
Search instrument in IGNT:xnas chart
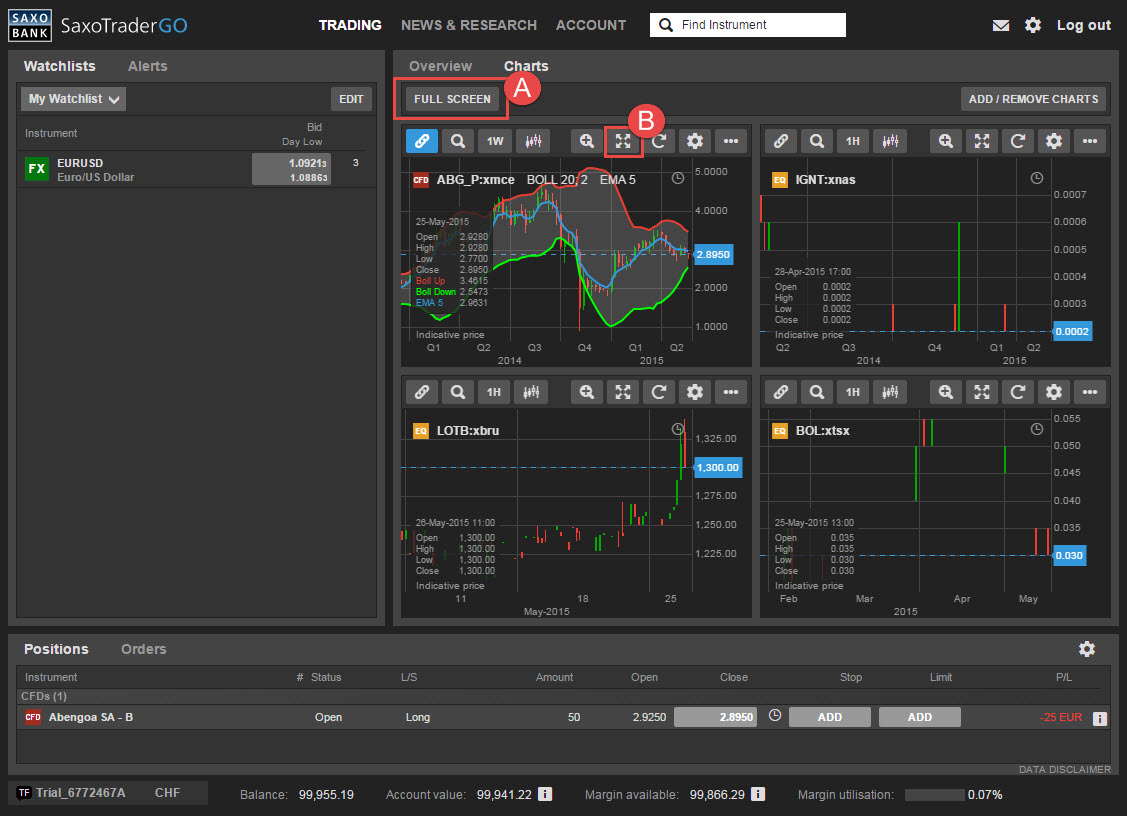click(x=817, y=141)
